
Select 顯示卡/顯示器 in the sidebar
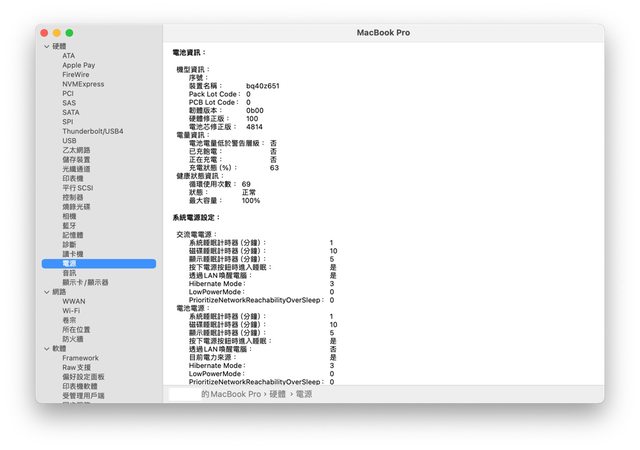coord(85,283)
